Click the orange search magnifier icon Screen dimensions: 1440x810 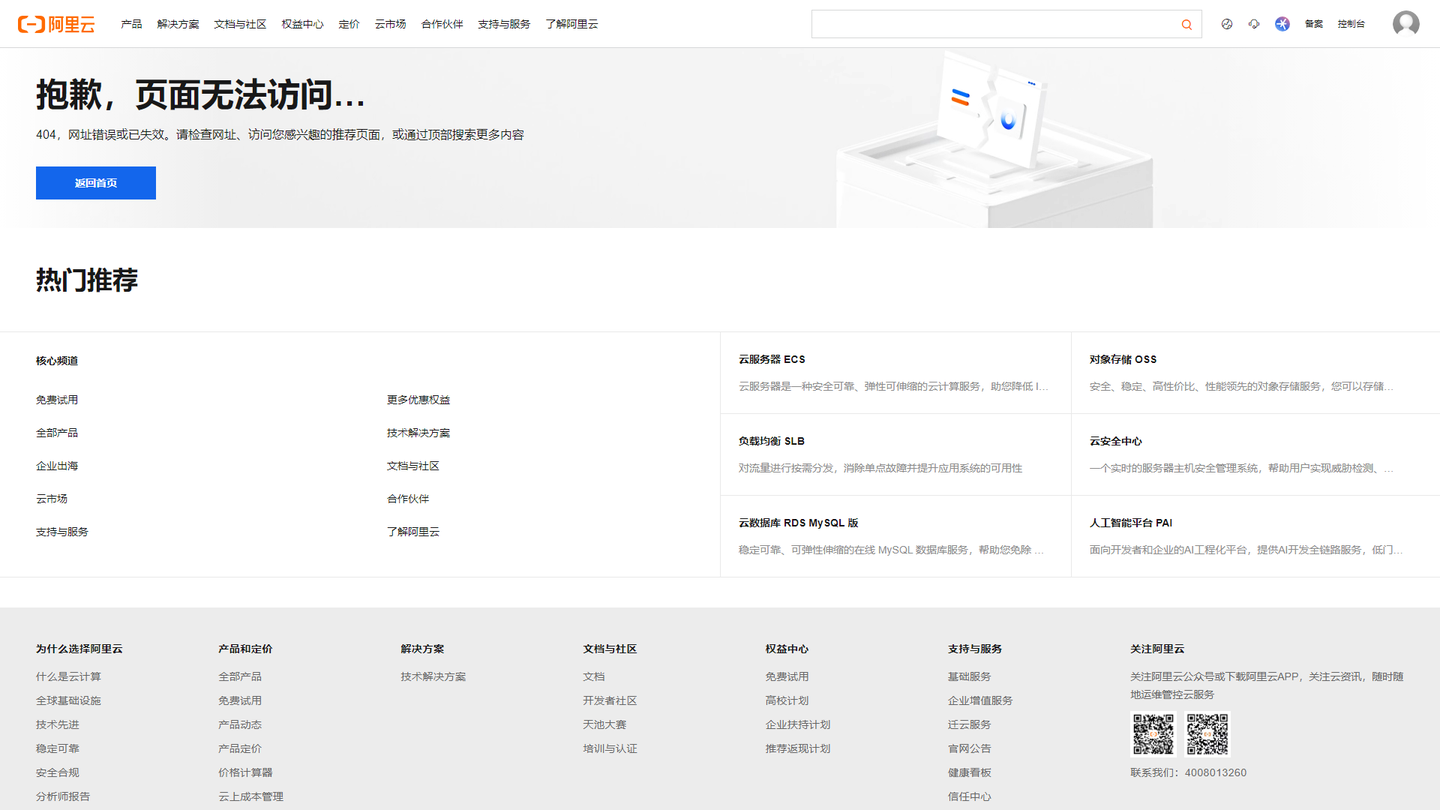pyautogui.click(x=1187, y=24)
